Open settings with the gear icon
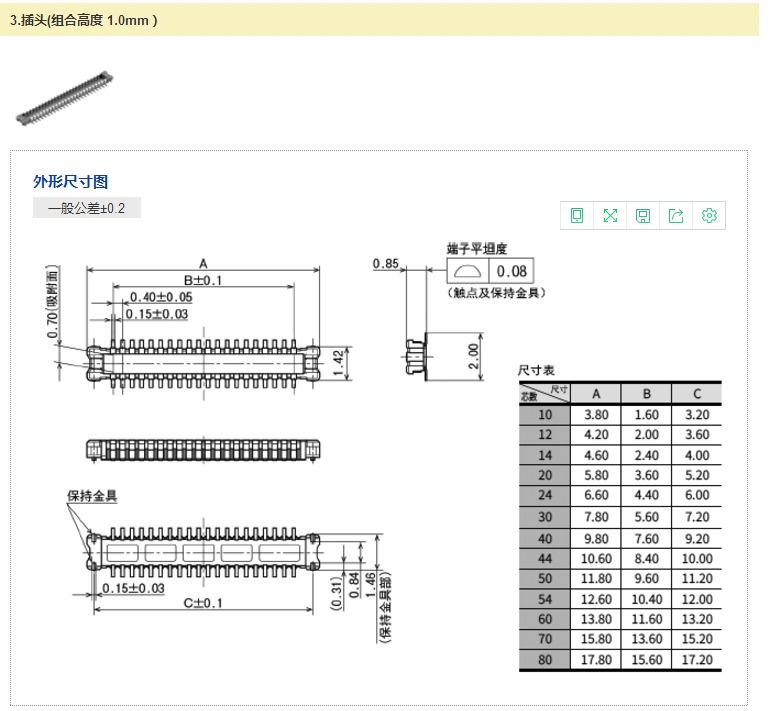Screen dimensions: 771x711 (709, 215)
